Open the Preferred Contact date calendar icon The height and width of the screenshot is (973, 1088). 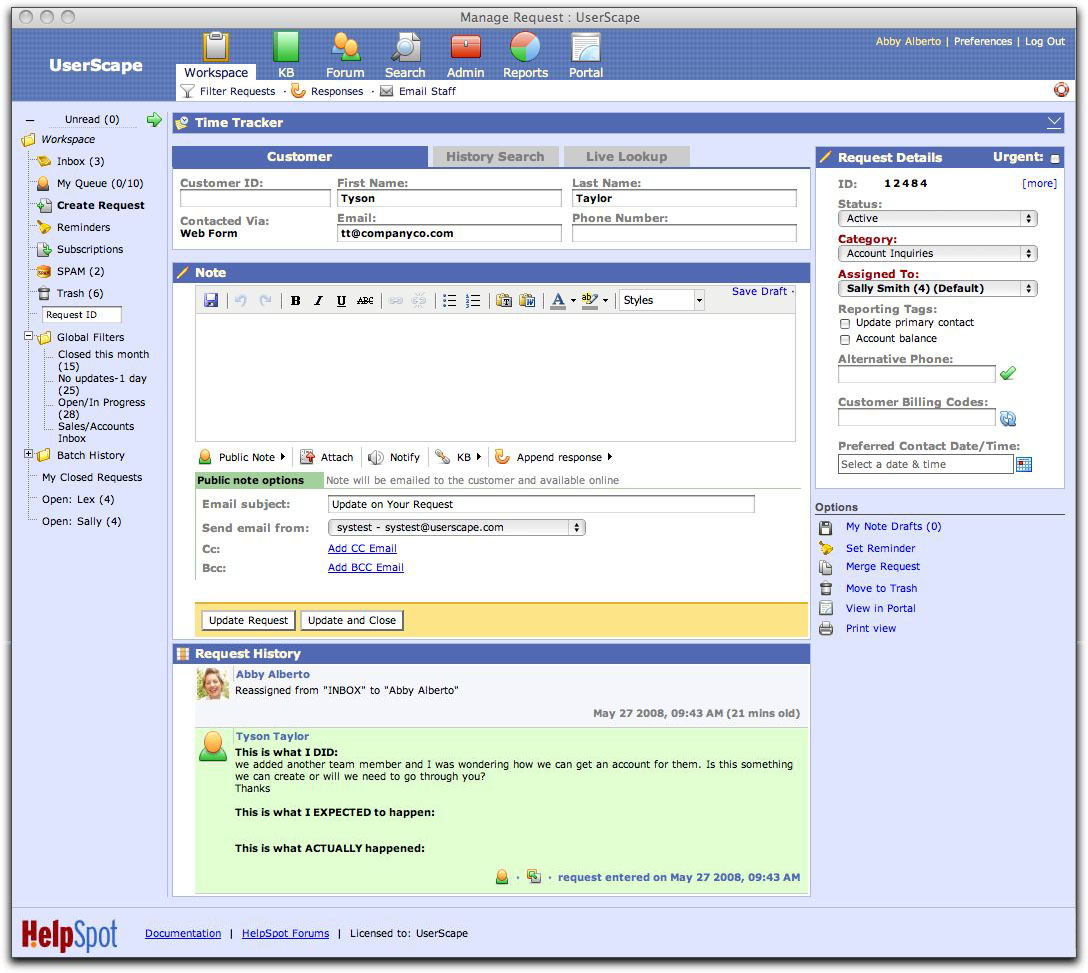[x=1023, y=464]
